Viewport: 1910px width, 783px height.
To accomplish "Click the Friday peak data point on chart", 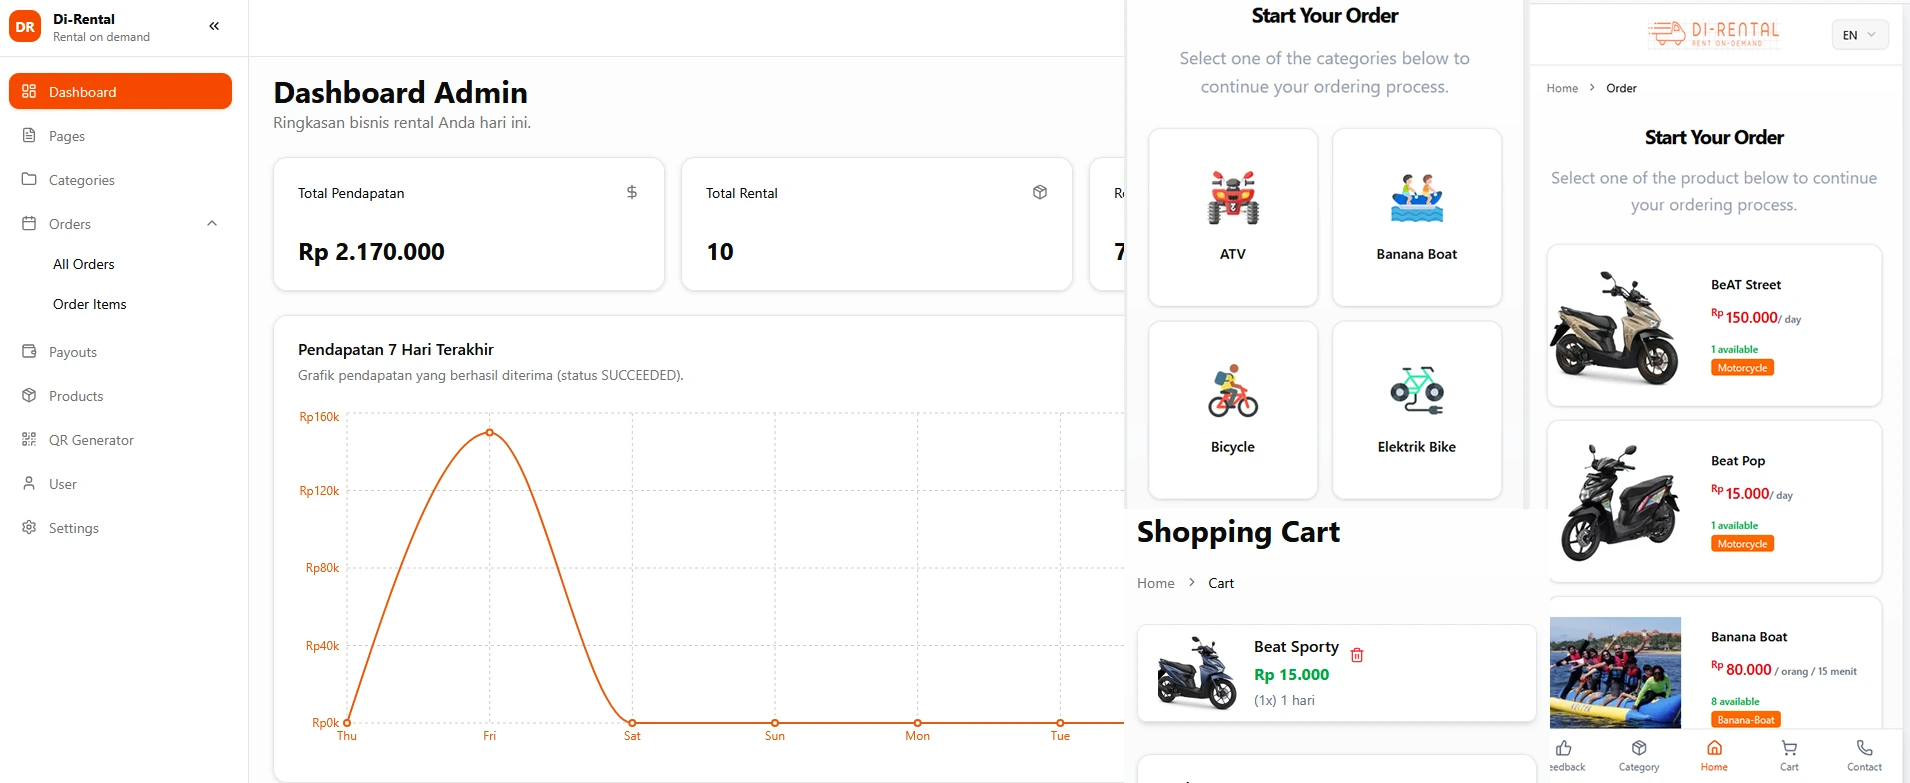I will pos(490,432).
